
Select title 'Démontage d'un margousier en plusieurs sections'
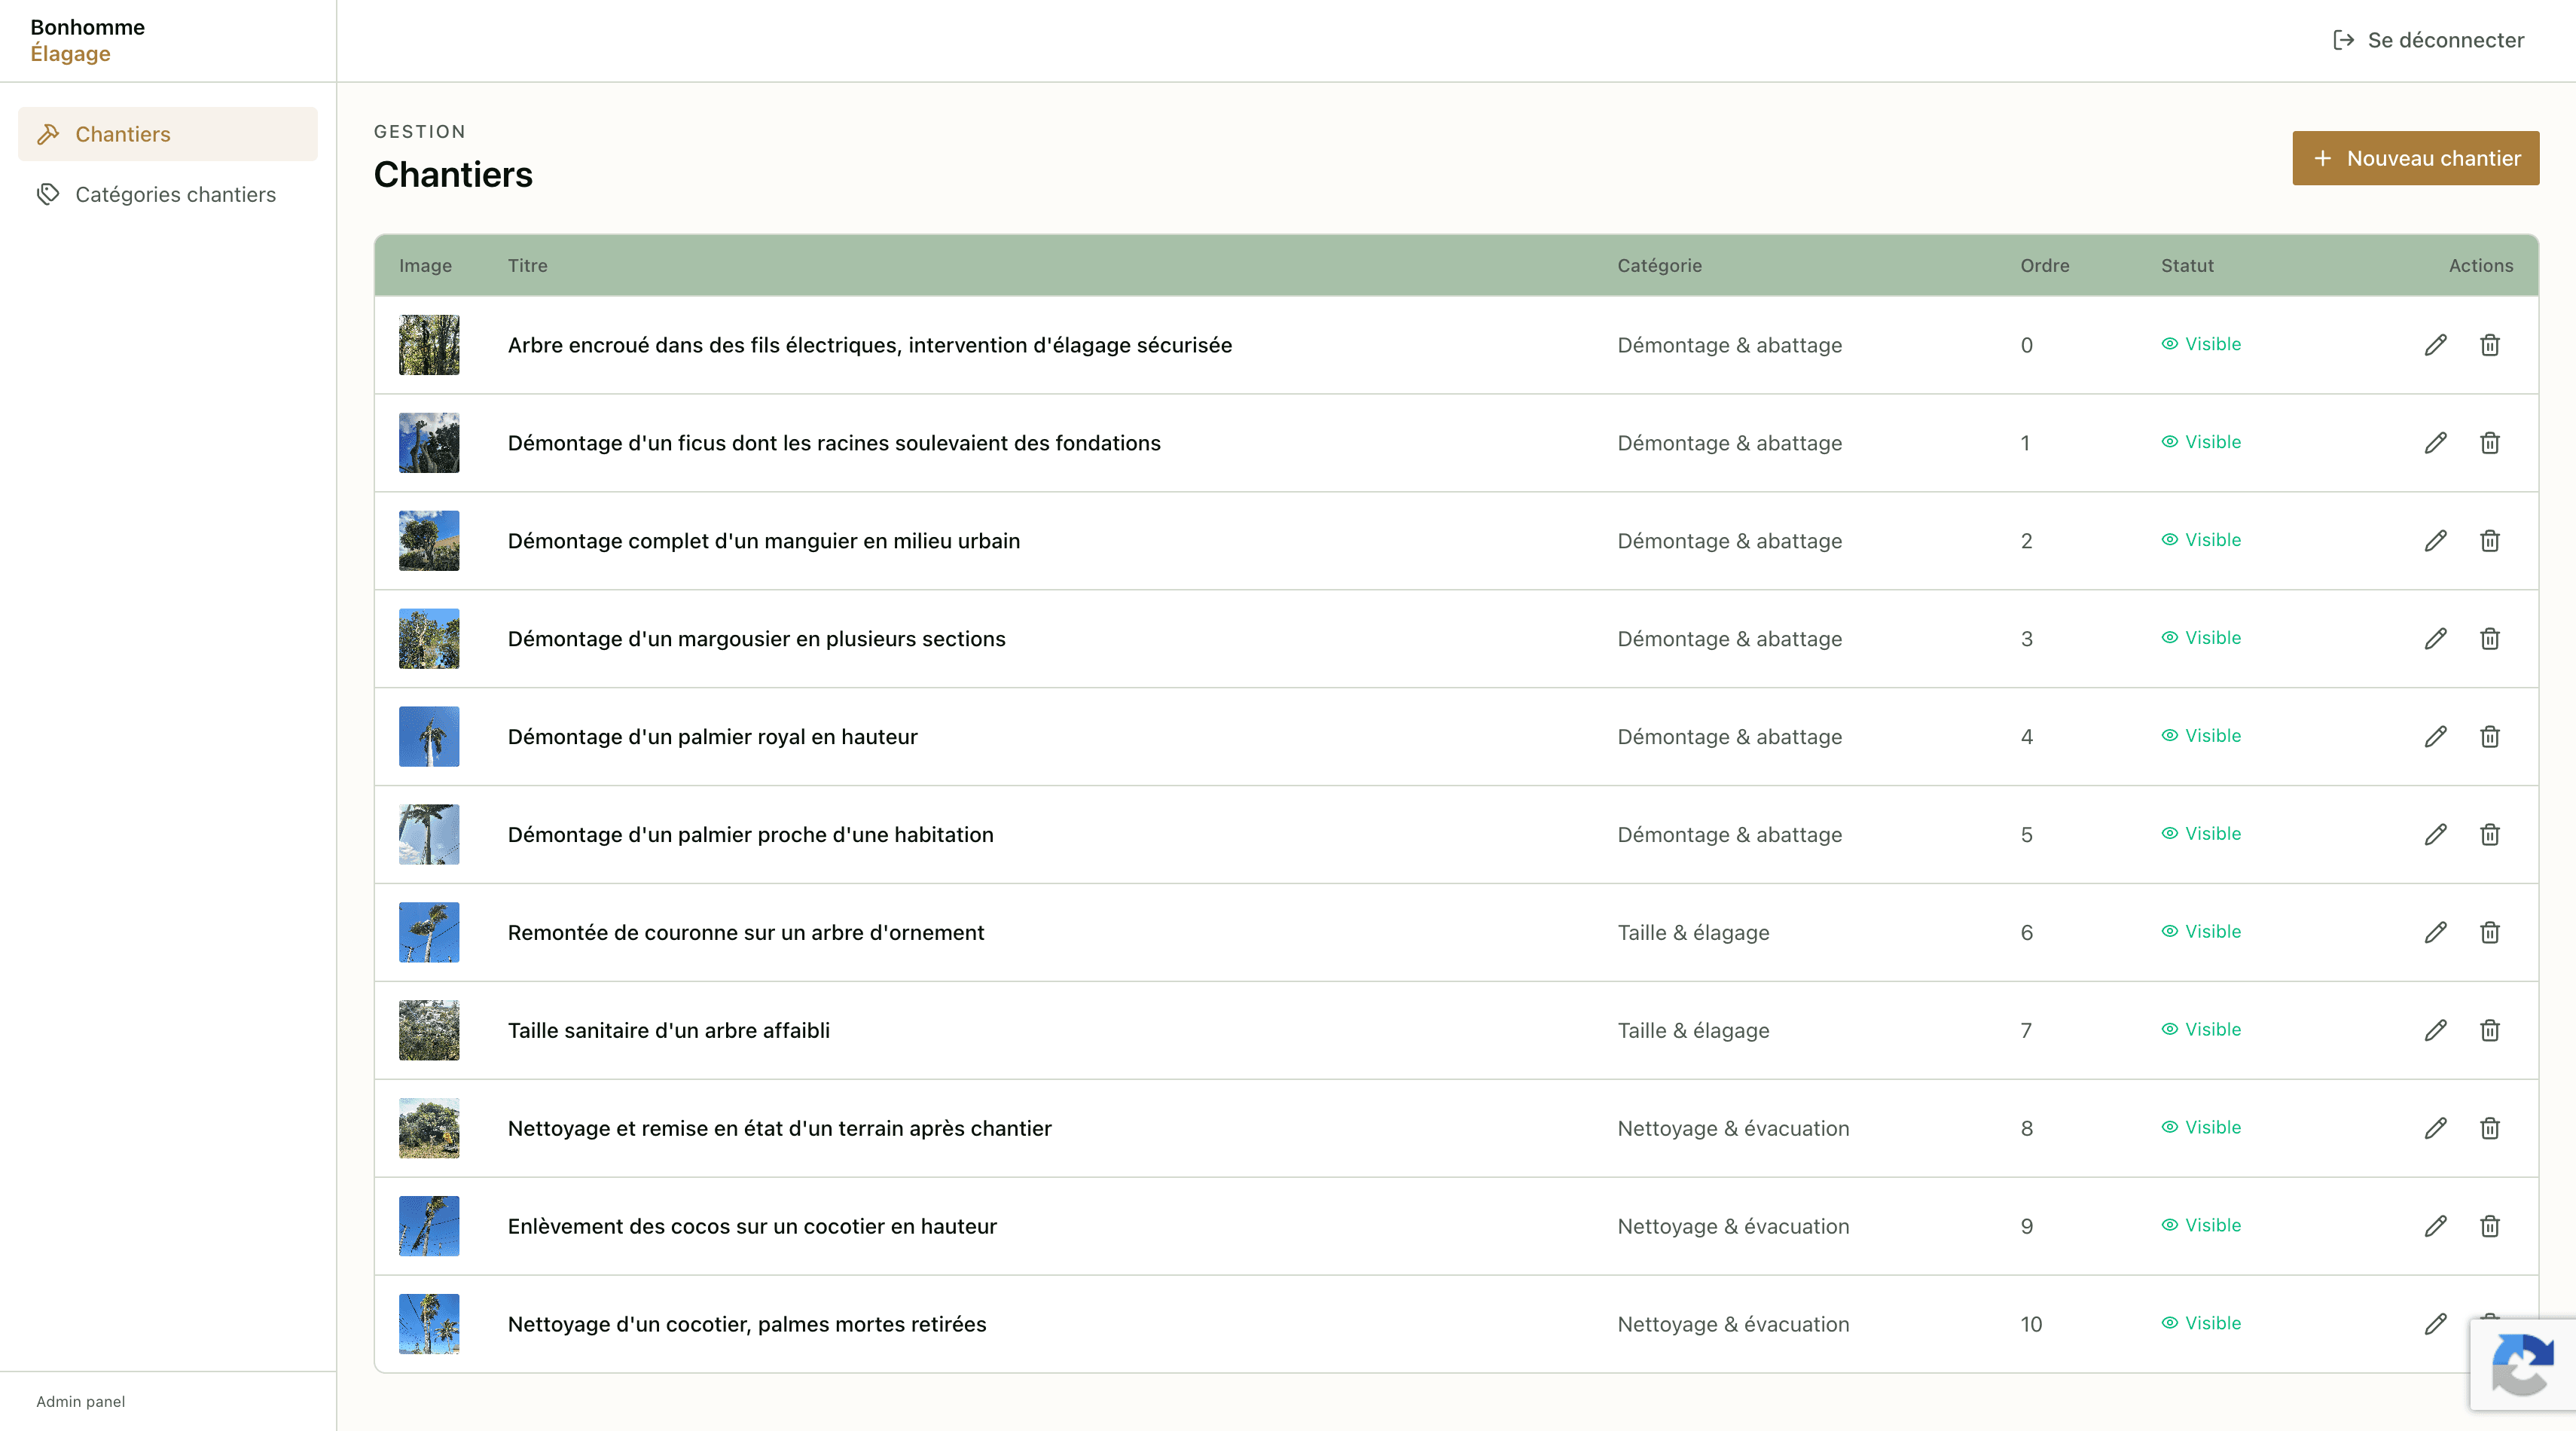point(756,639)
